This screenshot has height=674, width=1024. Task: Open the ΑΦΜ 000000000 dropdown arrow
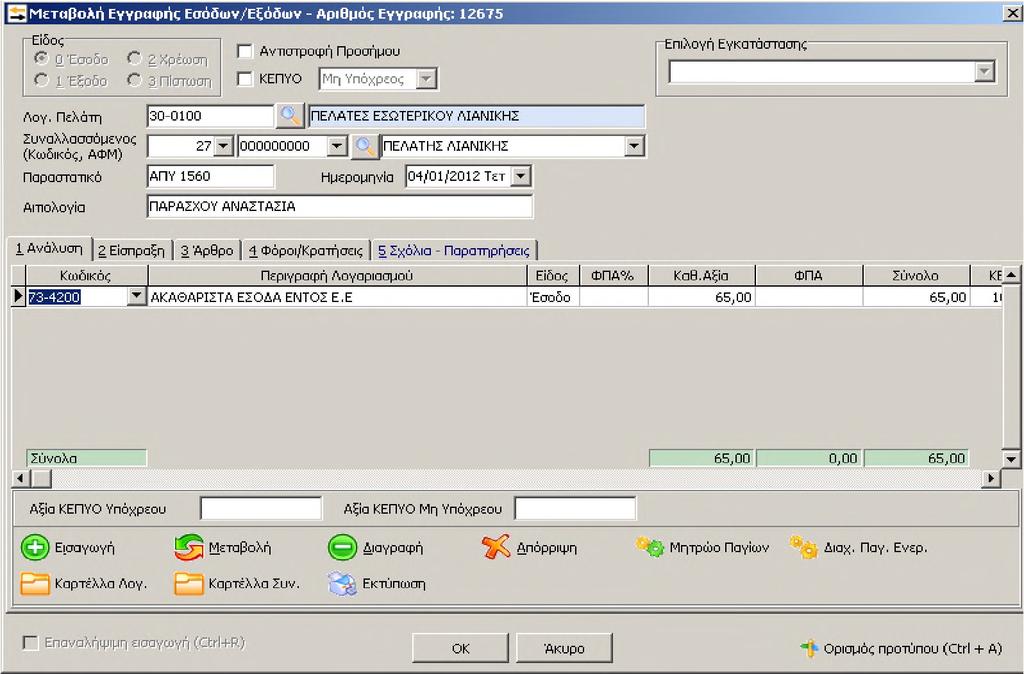[x=336, y=146]
